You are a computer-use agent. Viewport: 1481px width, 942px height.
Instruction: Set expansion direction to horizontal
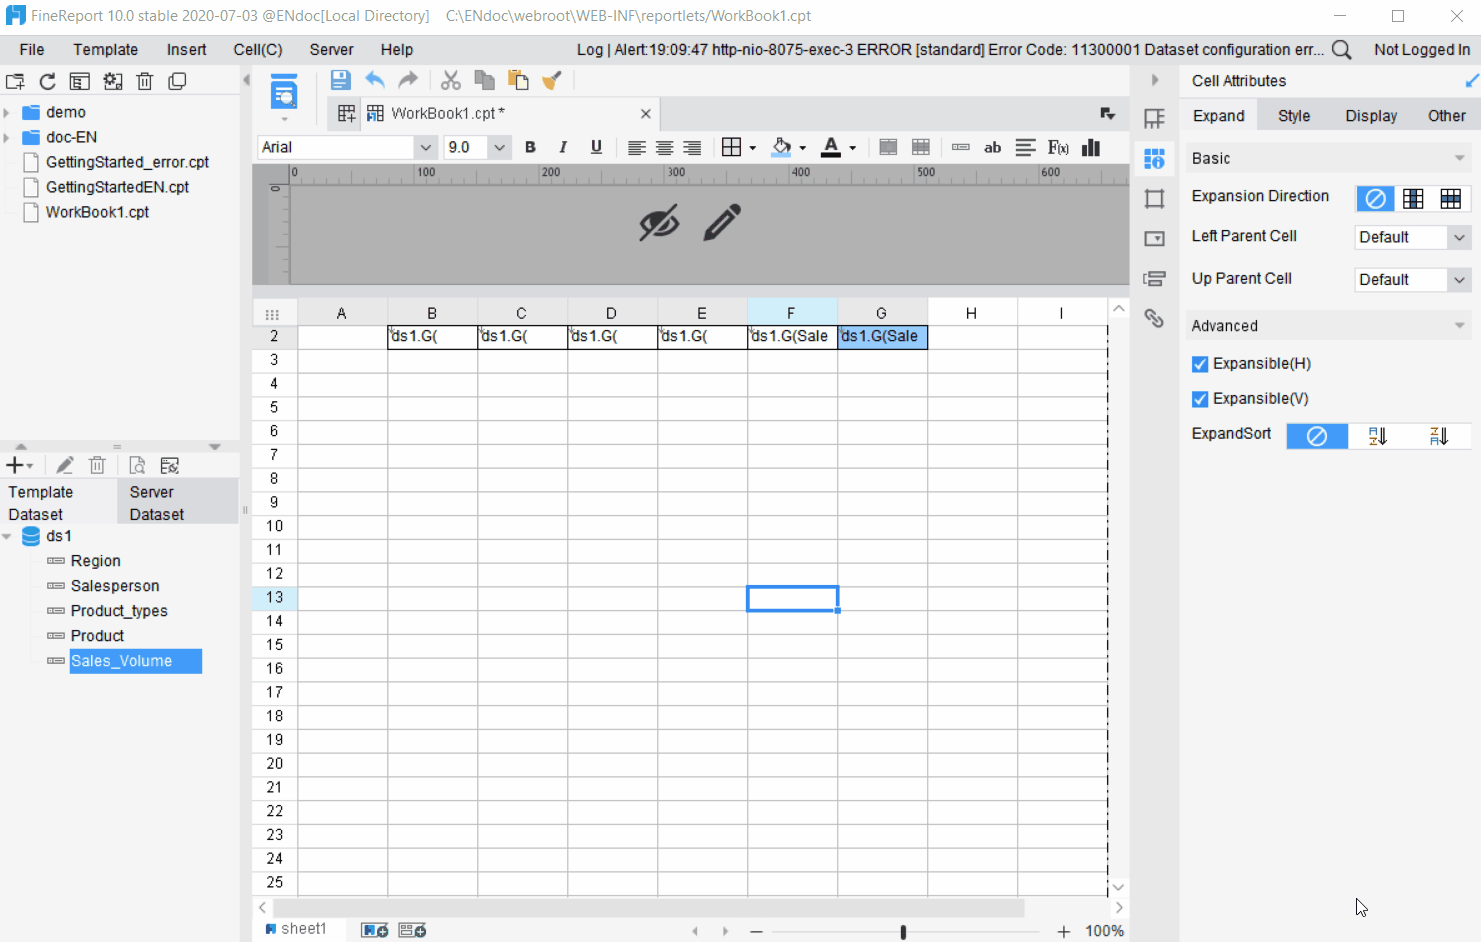click(x=1451, y=198)
